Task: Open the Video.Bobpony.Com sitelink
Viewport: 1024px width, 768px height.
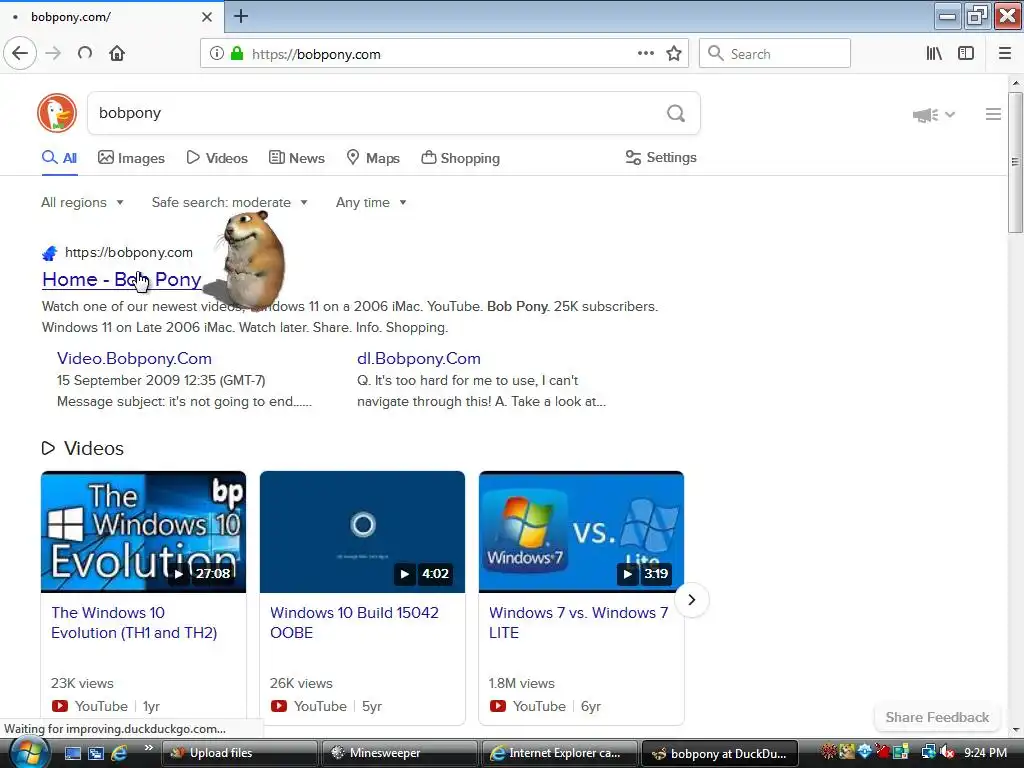Action: (134, 359)
